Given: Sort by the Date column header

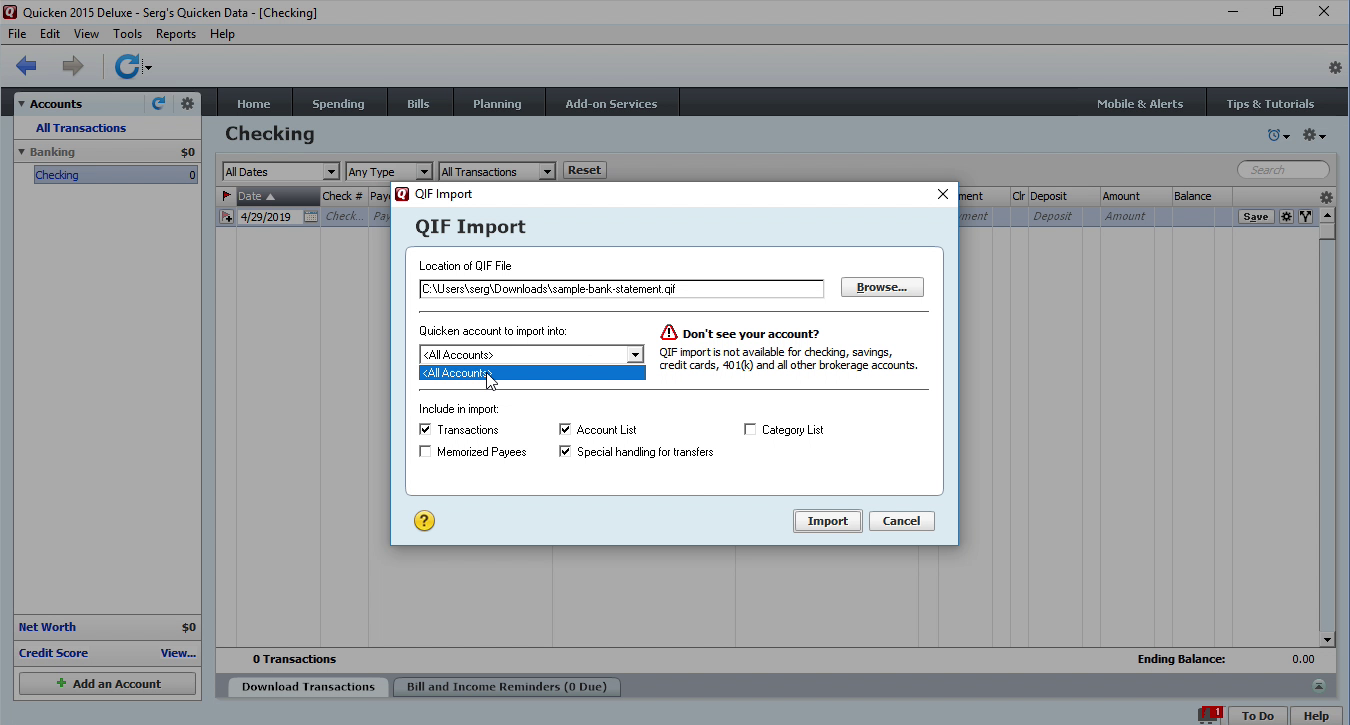Looking at the screenshot, I should pyautogui.click(x=277, y=196).
